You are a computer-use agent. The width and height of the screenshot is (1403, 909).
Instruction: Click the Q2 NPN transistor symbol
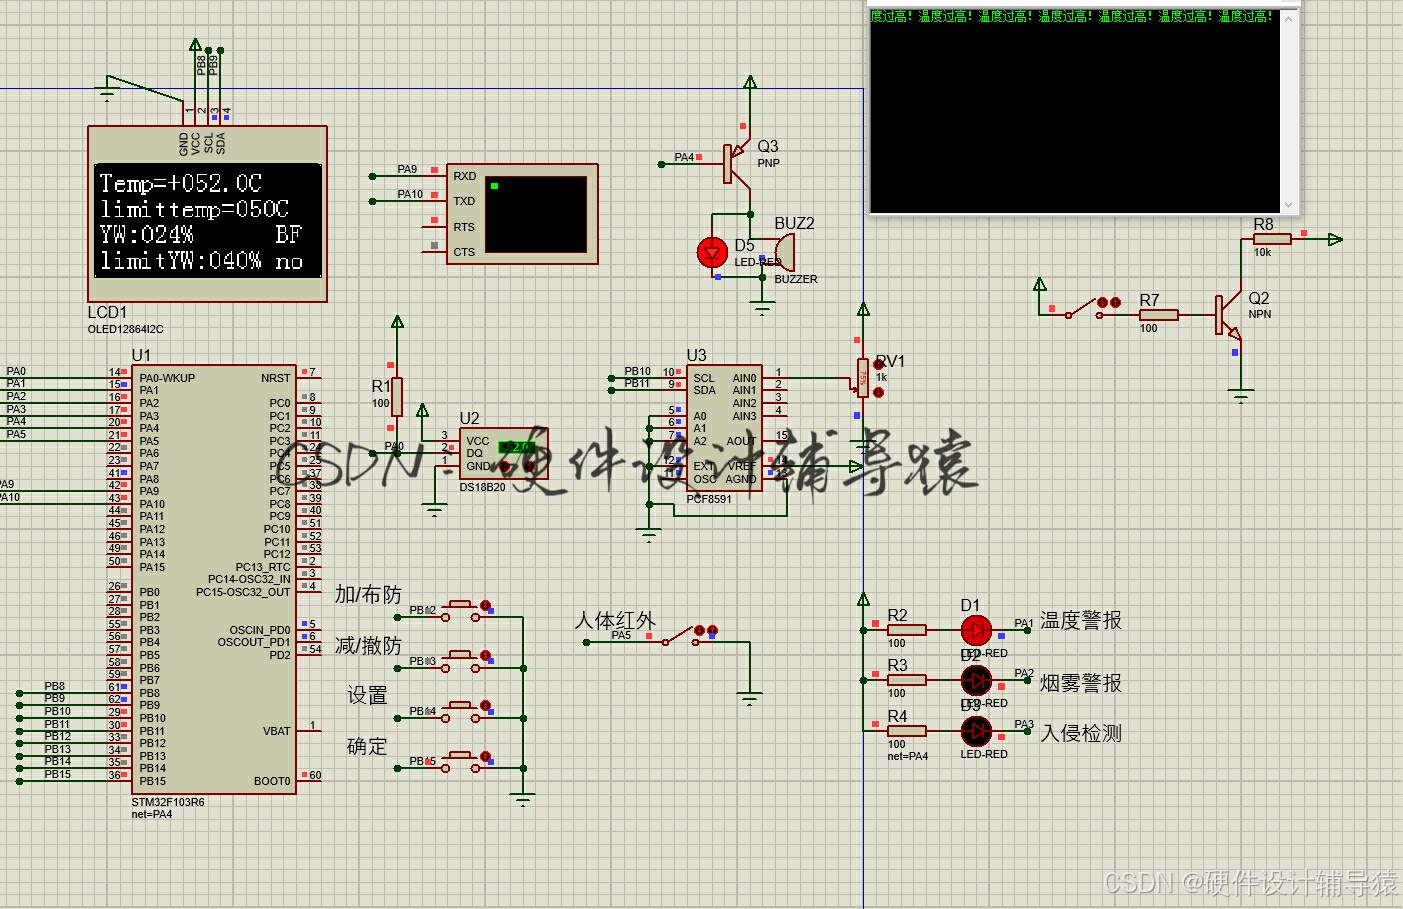pos(1227,316)
